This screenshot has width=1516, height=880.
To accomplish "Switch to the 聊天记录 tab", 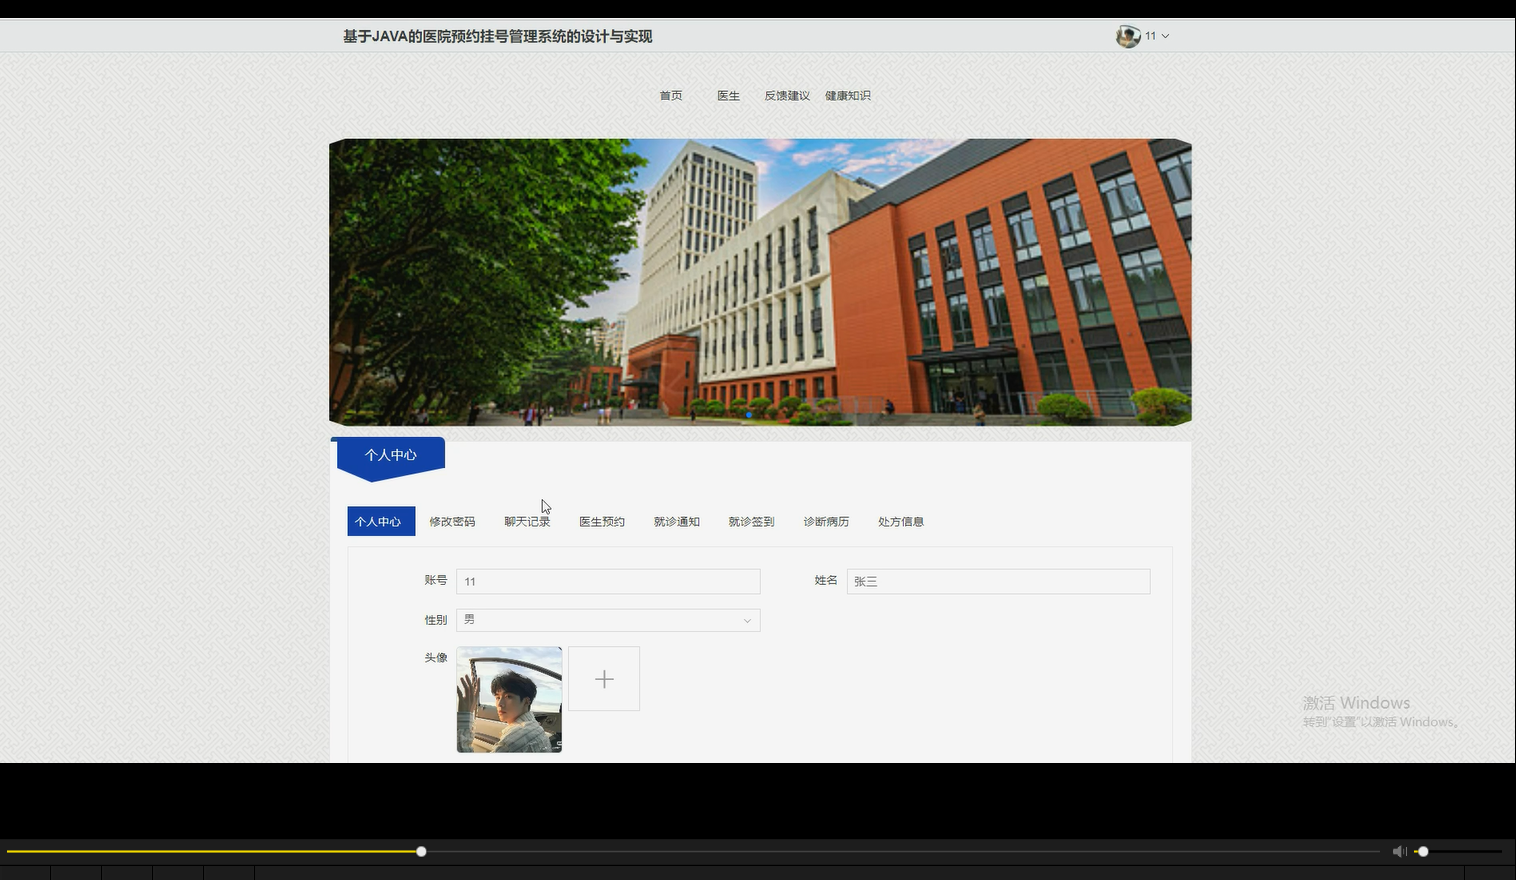I will (x=527, y=522).
